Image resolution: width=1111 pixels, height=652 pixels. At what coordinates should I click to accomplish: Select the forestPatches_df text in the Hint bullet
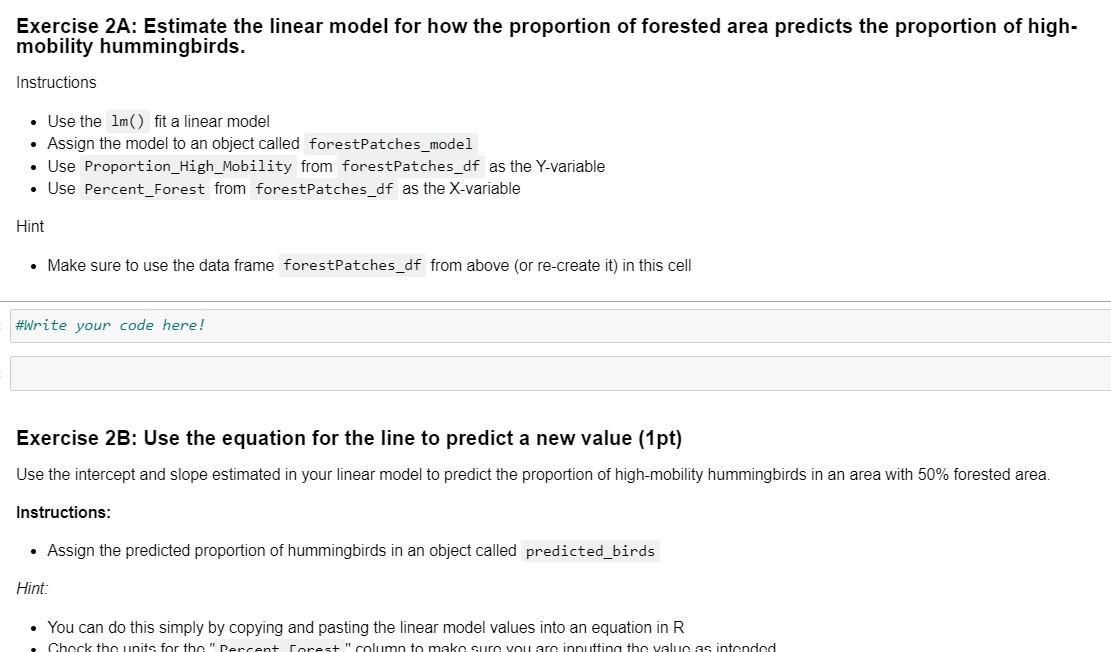click(352, 265)
